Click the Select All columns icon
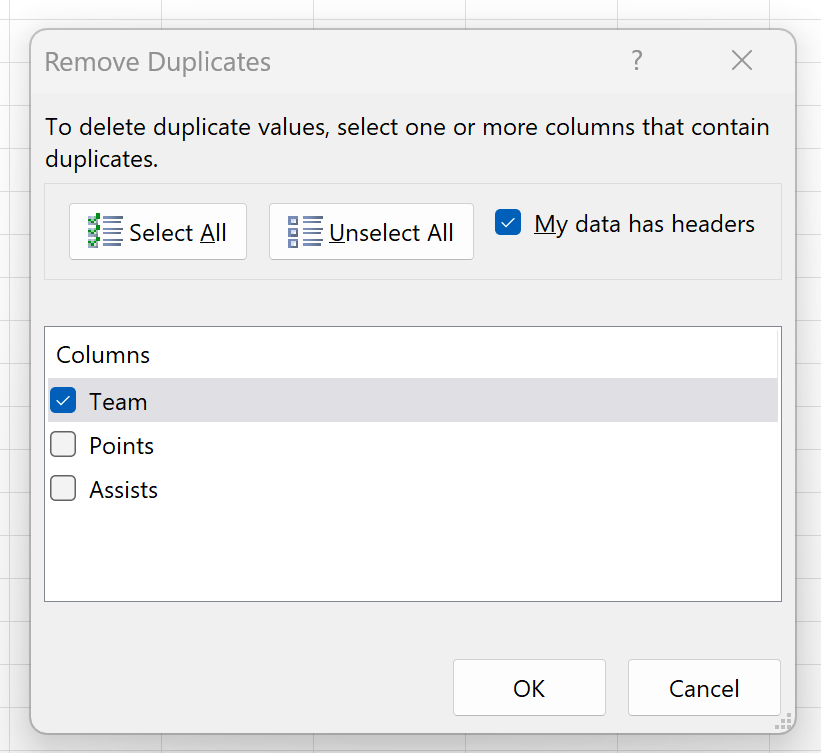821x753 pixels. click(101, 231)
